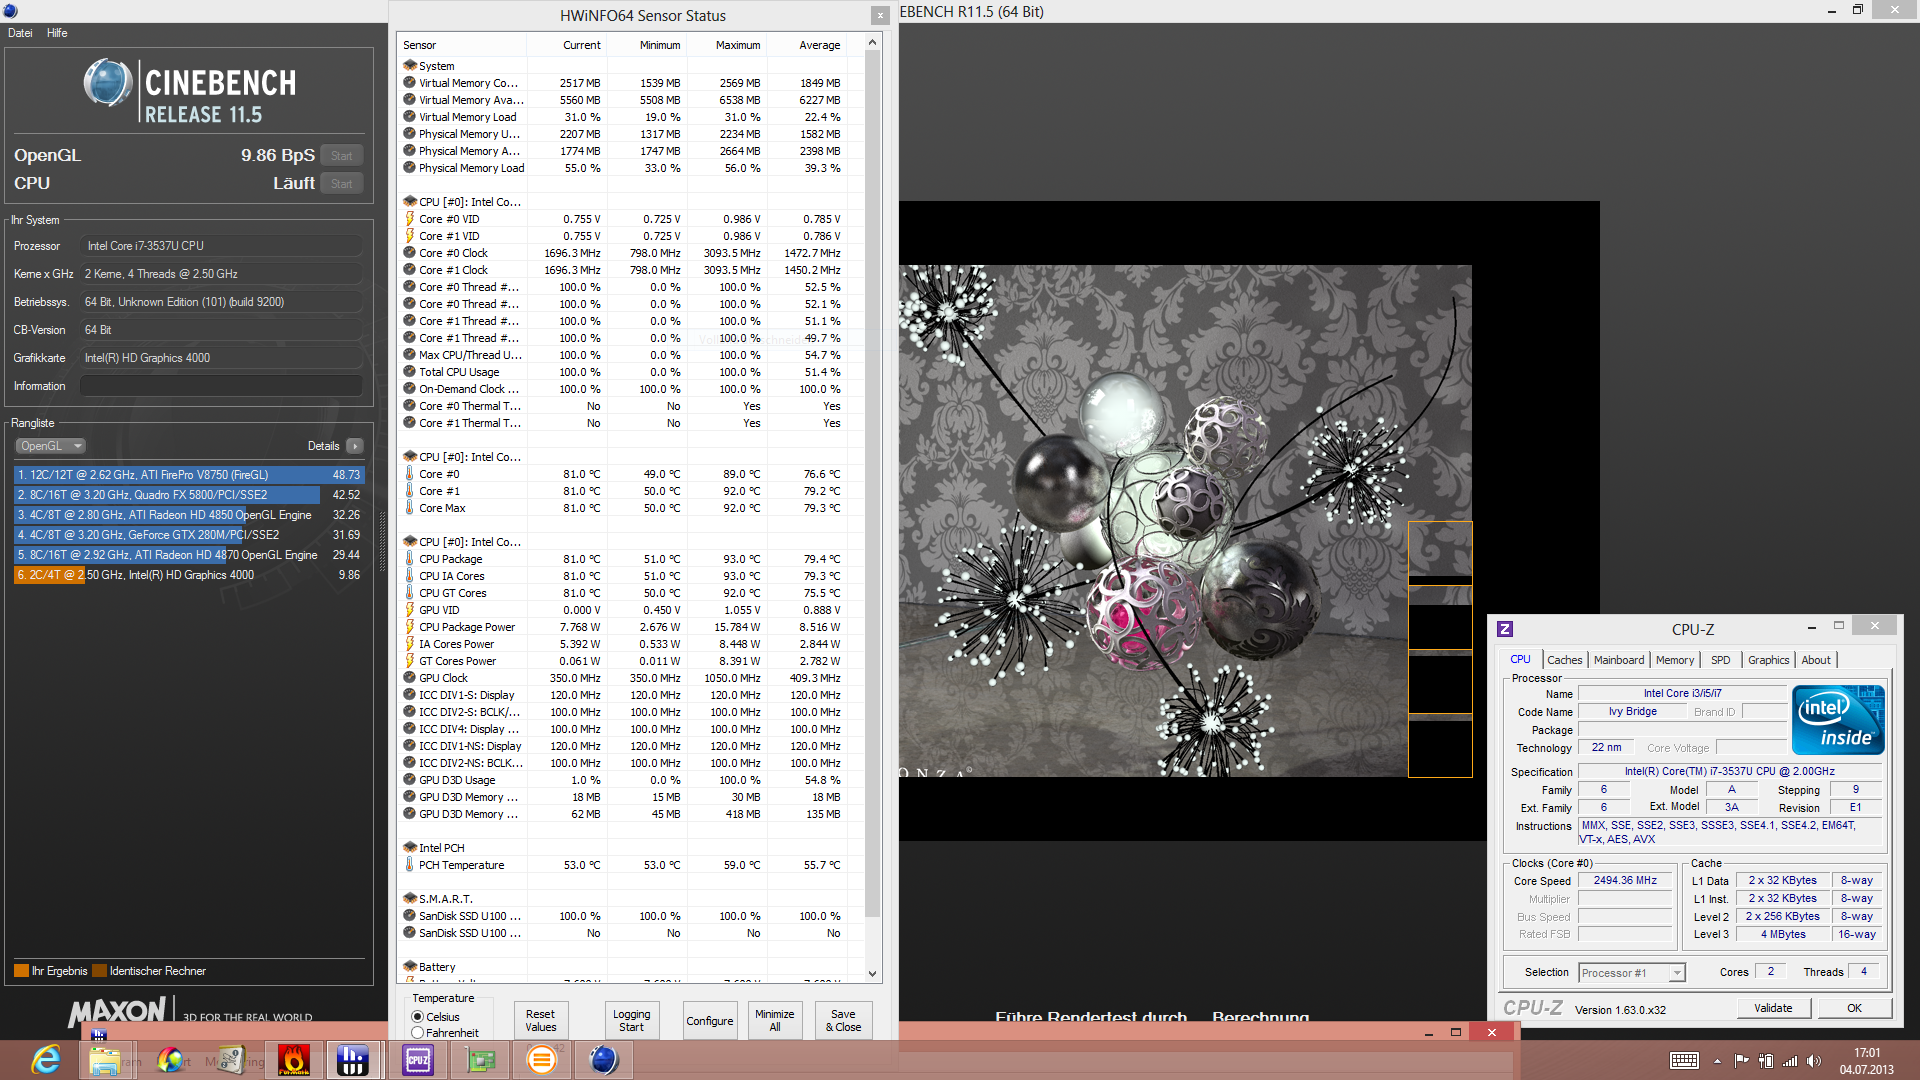Click the touch keyboard tray icon

pyautogui.click(x=1684, y=1061)
